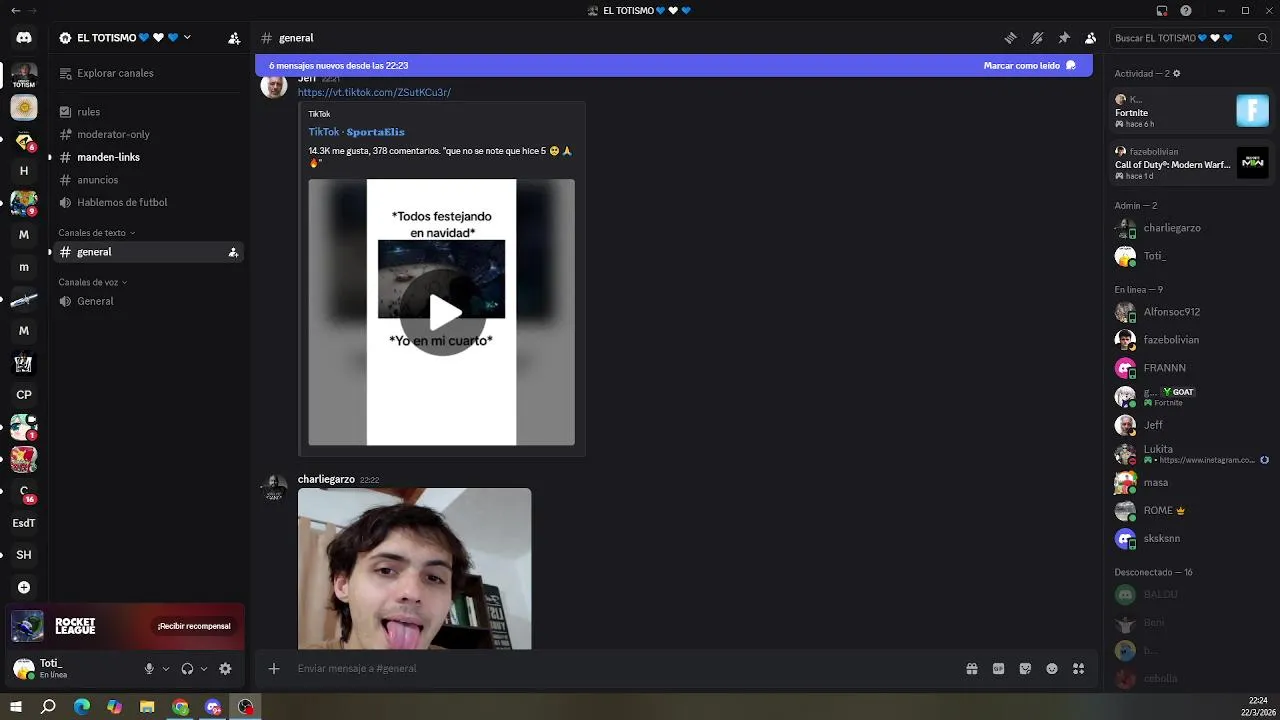Click the add a server plus icon
This screenshot has height=720, width=1280.
tap(24, 587)
